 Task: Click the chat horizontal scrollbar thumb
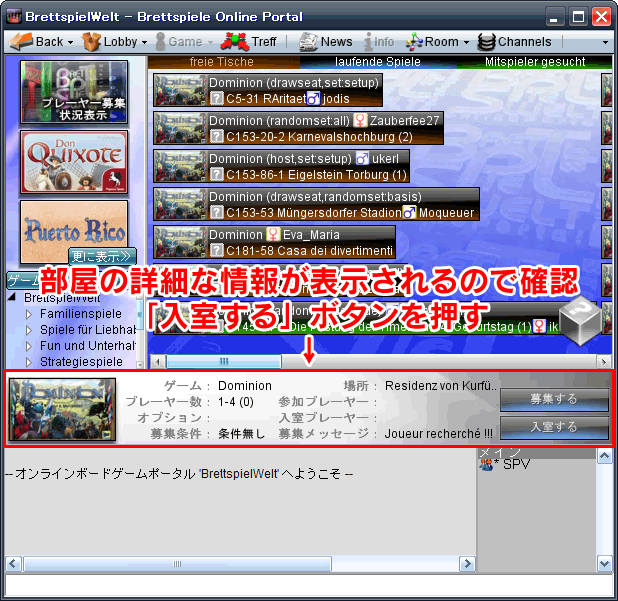(x=177, y=564)
